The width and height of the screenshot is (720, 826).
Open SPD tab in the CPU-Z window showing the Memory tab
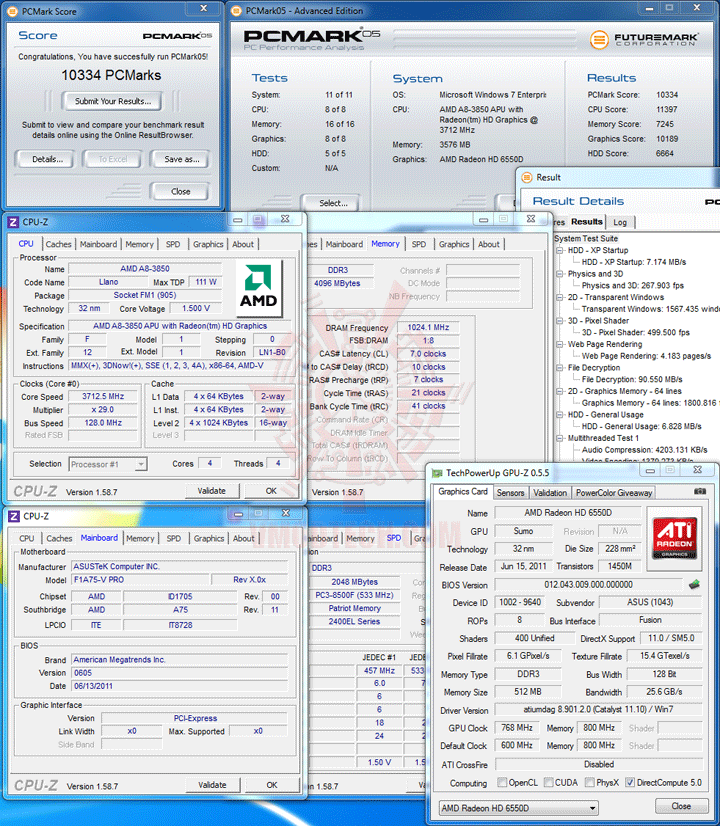[x=419, y=244]
